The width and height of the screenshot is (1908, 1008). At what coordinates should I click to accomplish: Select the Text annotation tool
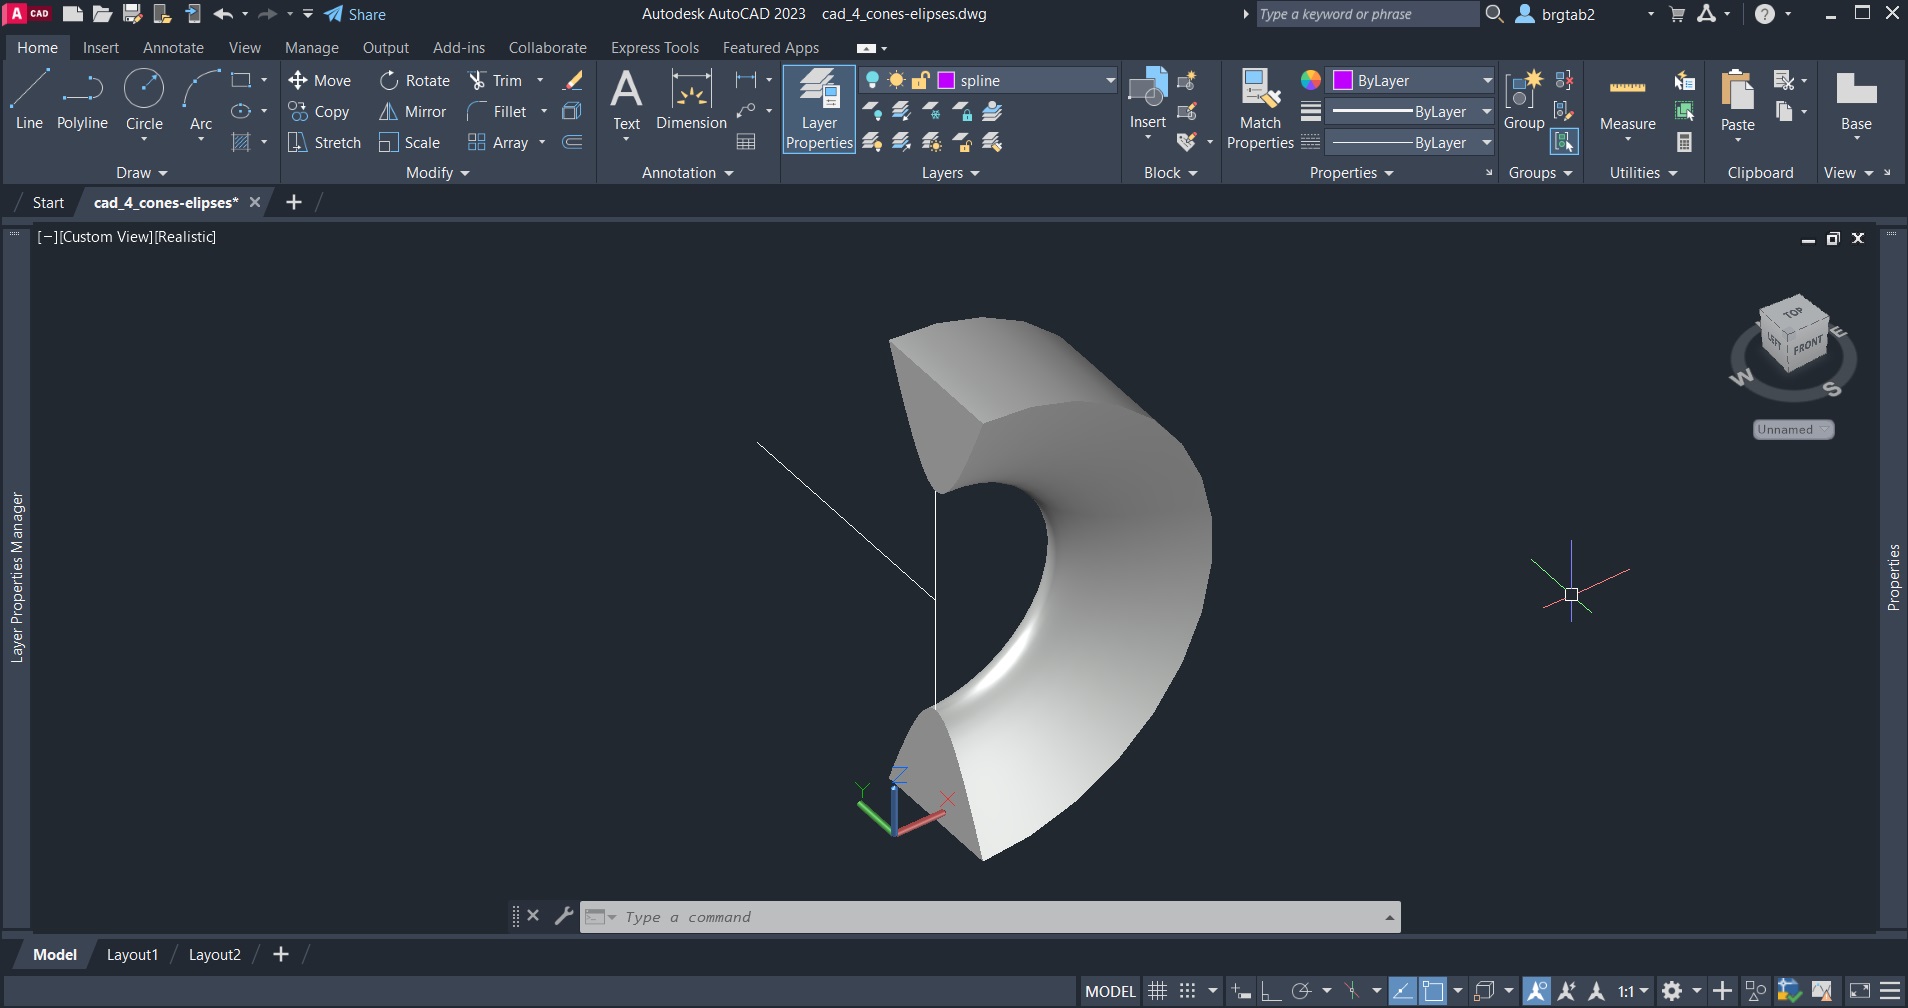(x=626, y=100)
